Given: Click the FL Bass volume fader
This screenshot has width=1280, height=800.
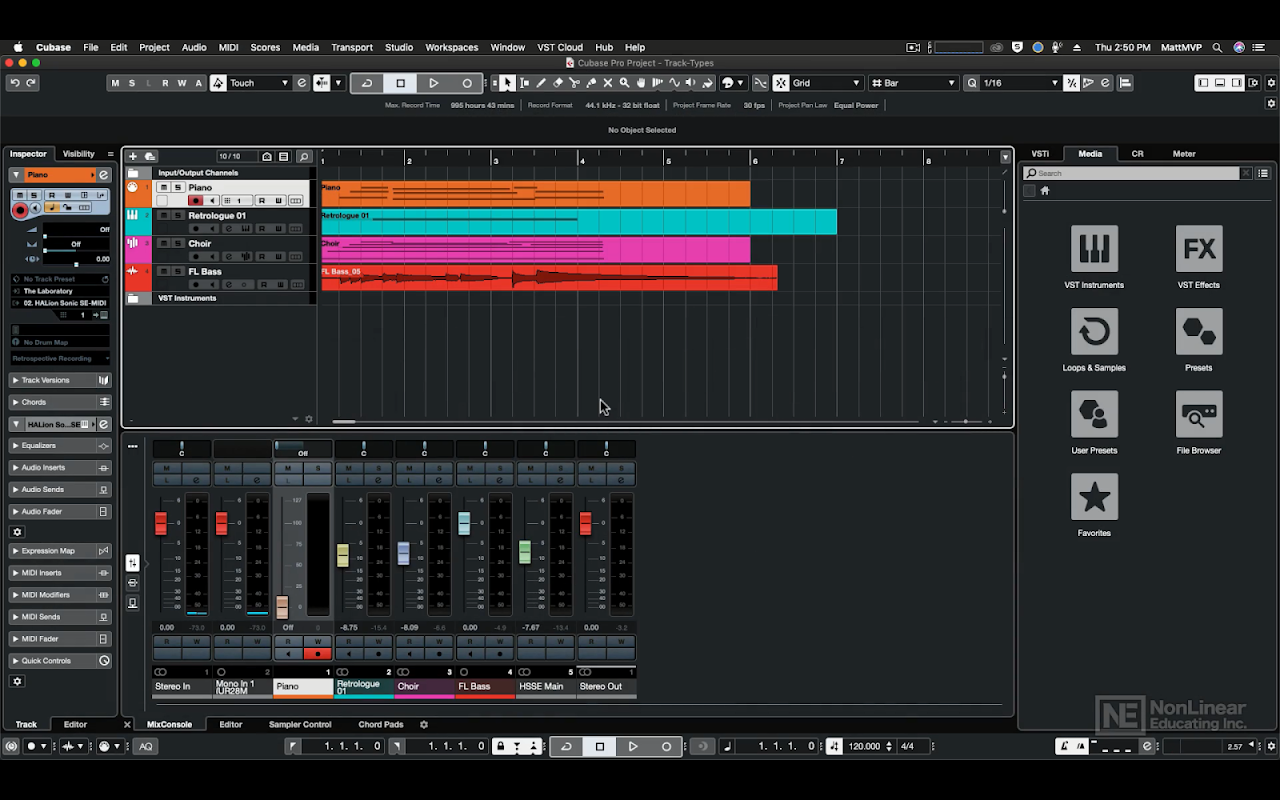Looking at the screenshot, I should tap(464, 523).
